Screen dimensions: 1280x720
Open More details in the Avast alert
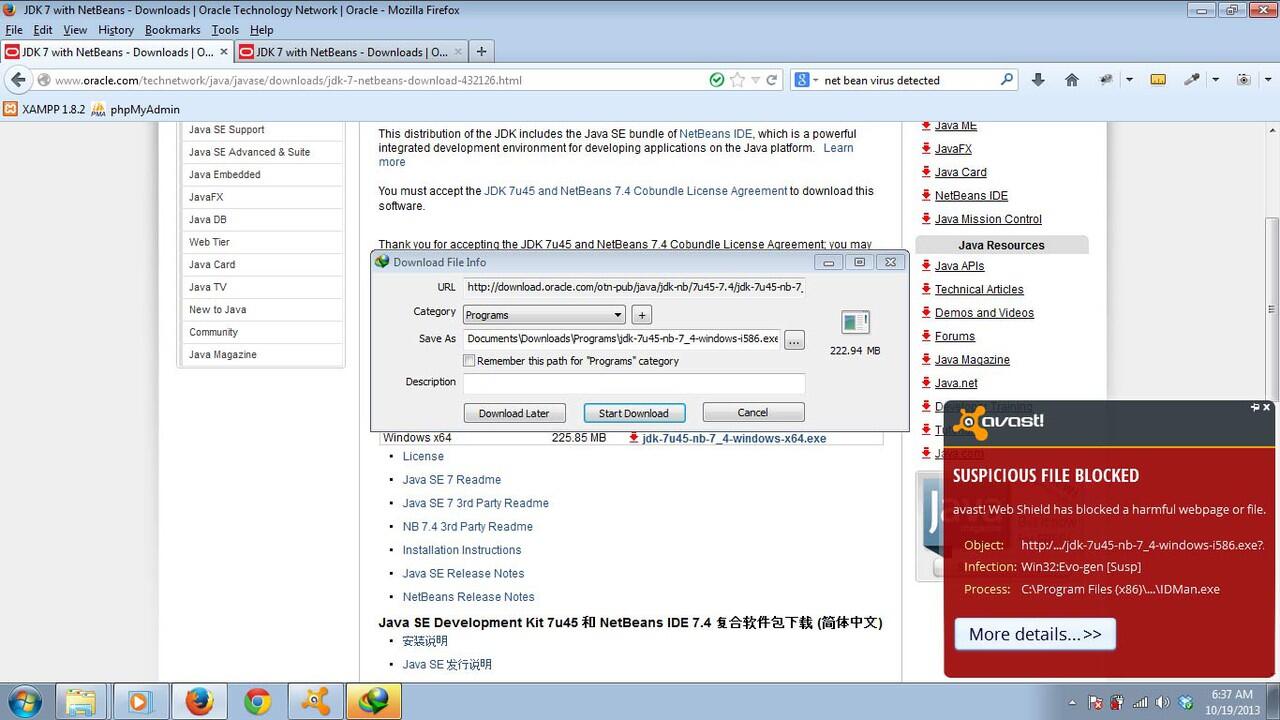(x=1035, y=633)
